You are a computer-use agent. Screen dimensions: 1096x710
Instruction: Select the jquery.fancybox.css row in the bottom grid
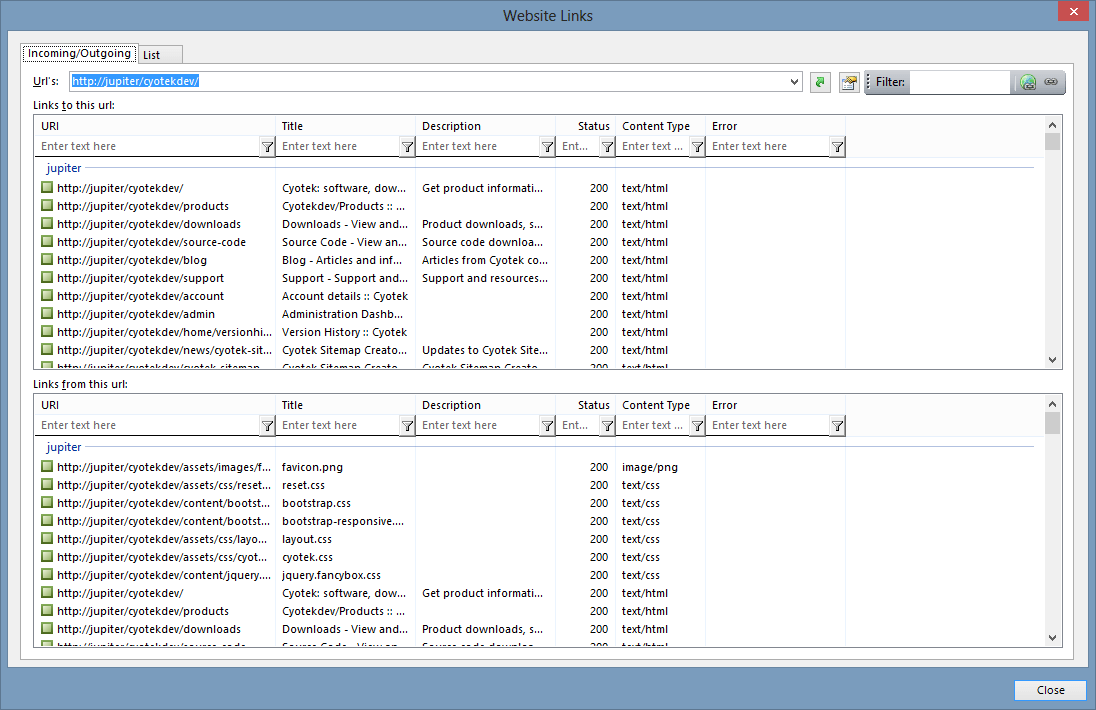click(330, 575)
